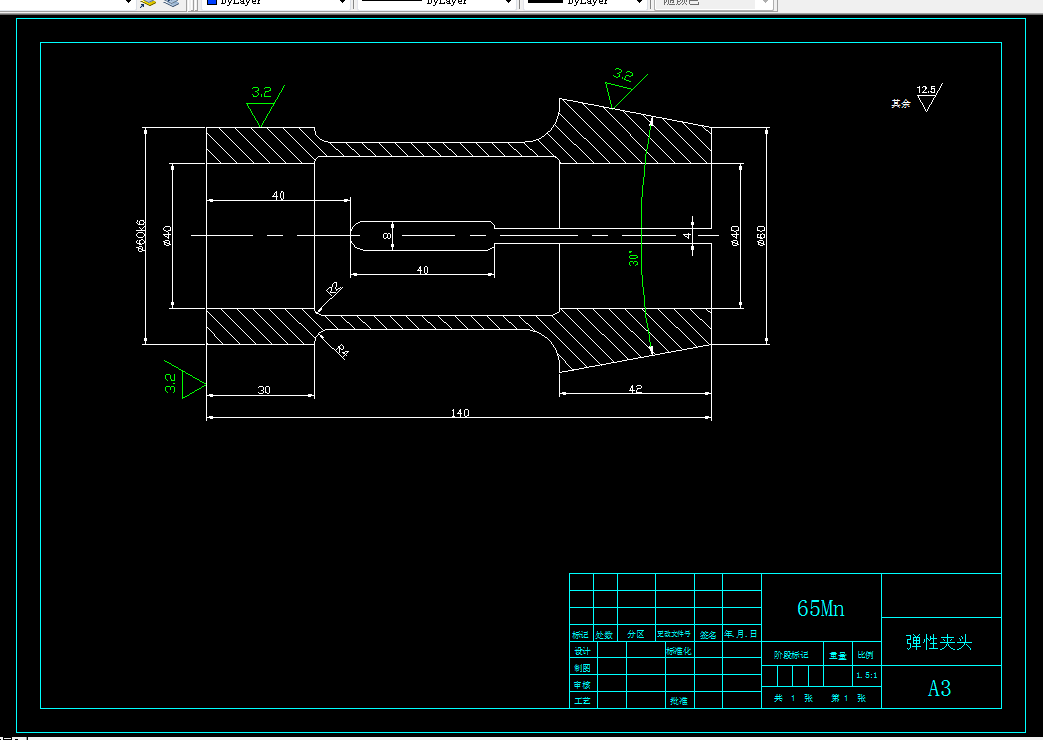Select the top-left 3.2 roughness symbol
1043x740 pixels.
tap(265, 105)
